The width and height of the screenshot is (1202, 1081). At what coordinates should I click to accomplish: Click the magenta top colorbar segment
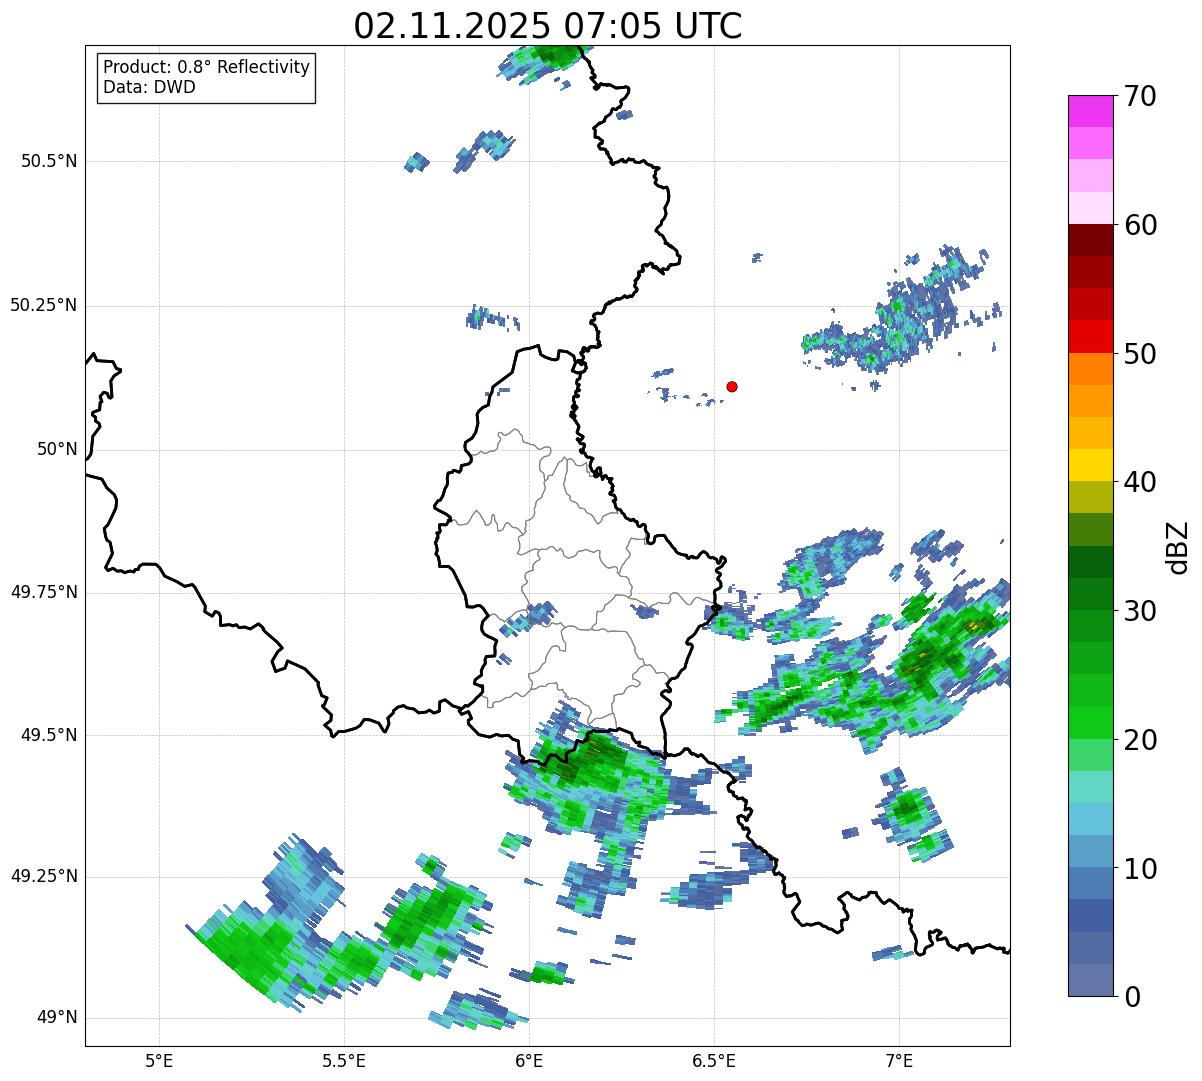click(x=1090, y=111)
